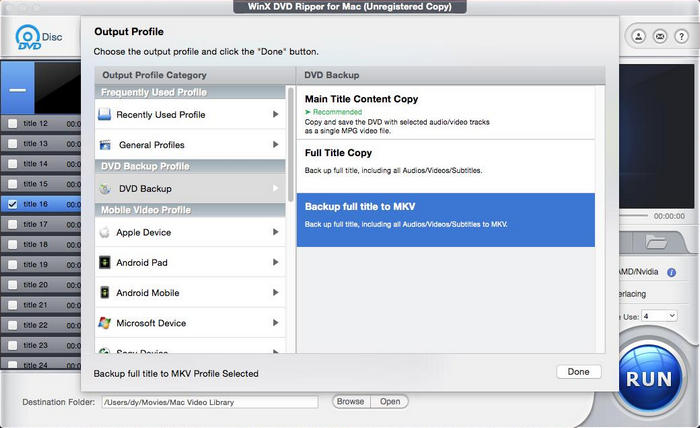Click the preview playback progress slider
The image size is (700, 428).
click(x=633, y=216)
